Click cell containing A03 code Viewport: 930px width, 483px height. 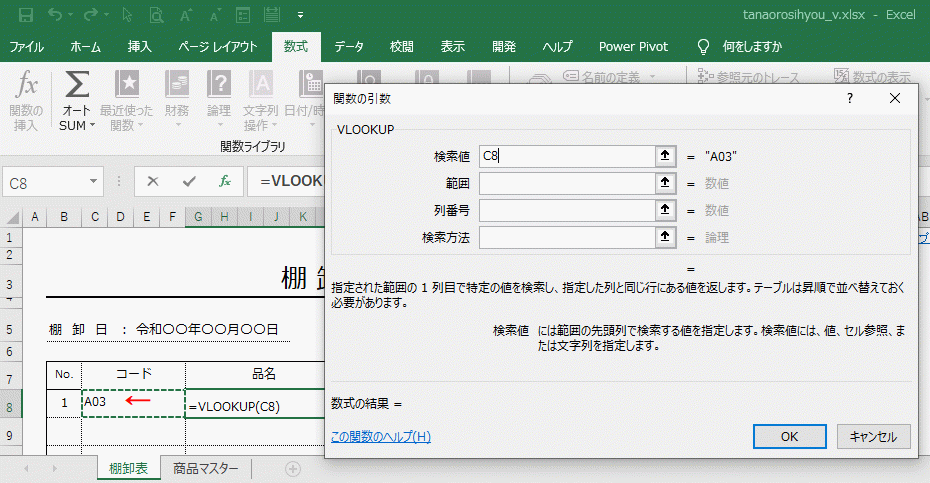pyautogui.click(x=133, y=403)
